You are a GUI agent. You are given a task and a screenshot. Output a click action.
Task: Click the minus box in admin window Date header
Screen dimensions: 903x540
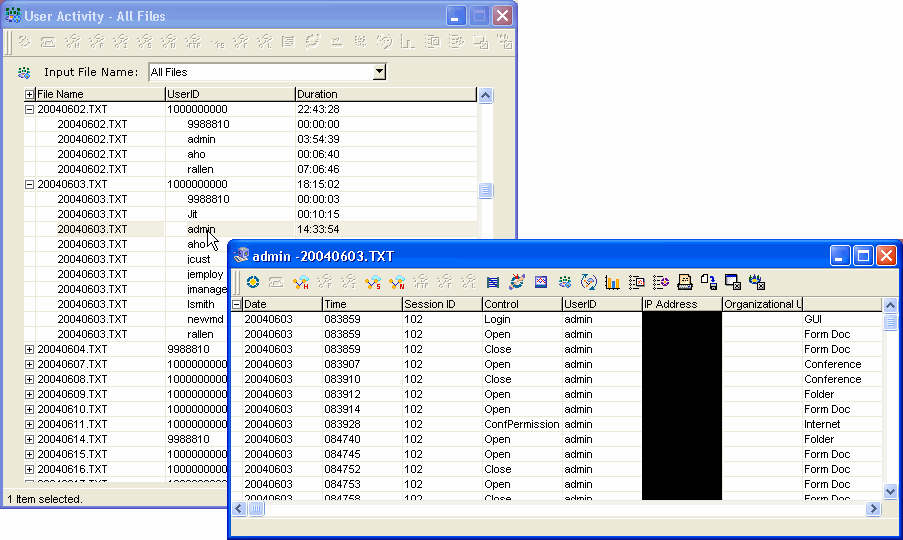pos(237,305)
